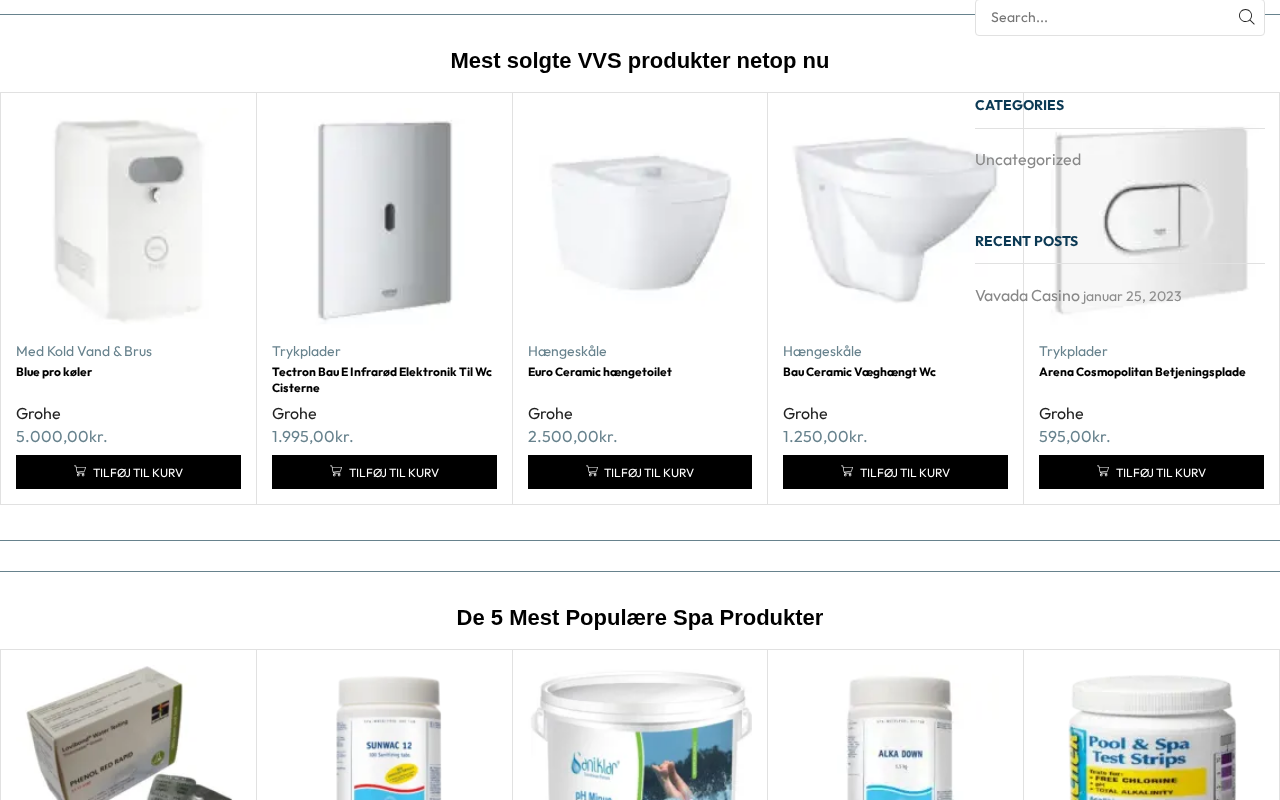Click cart icon on Bau Ceramic Væghængt Wc button
The width and height of the screenshot is (1280, 800).
point(847,471)
